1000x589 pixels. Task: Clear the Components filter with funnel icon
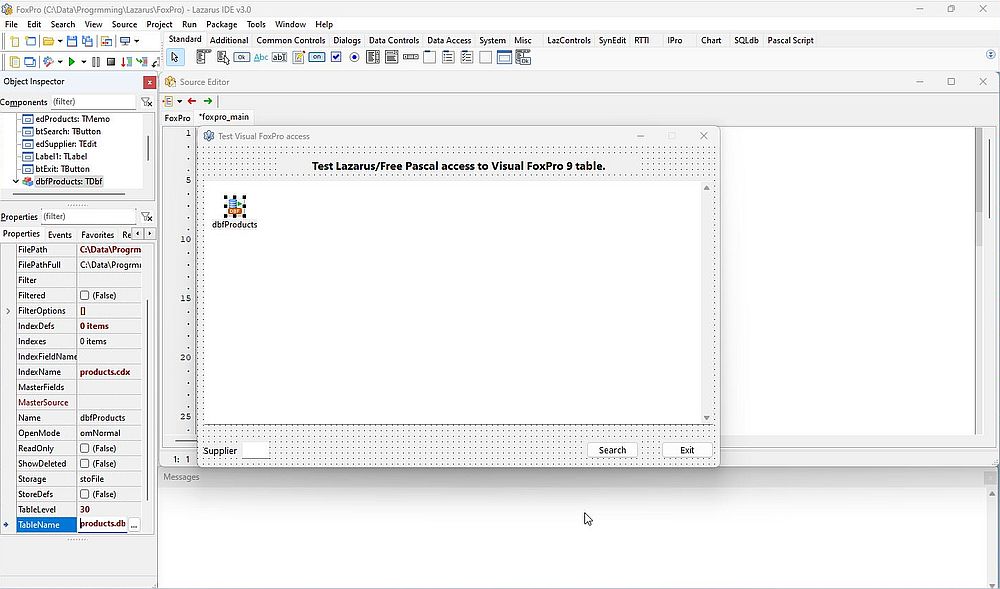point(147,102)
